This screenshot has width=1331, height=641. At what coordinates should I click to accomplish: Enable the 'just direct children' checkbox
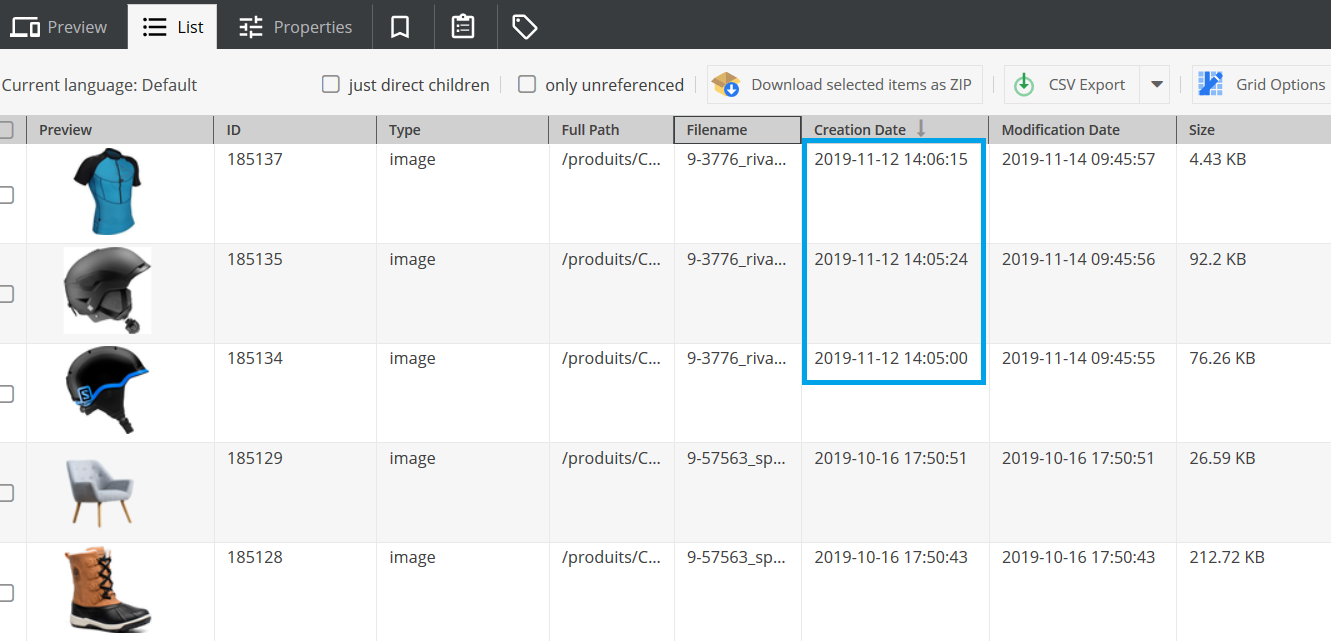pos(331,84)
